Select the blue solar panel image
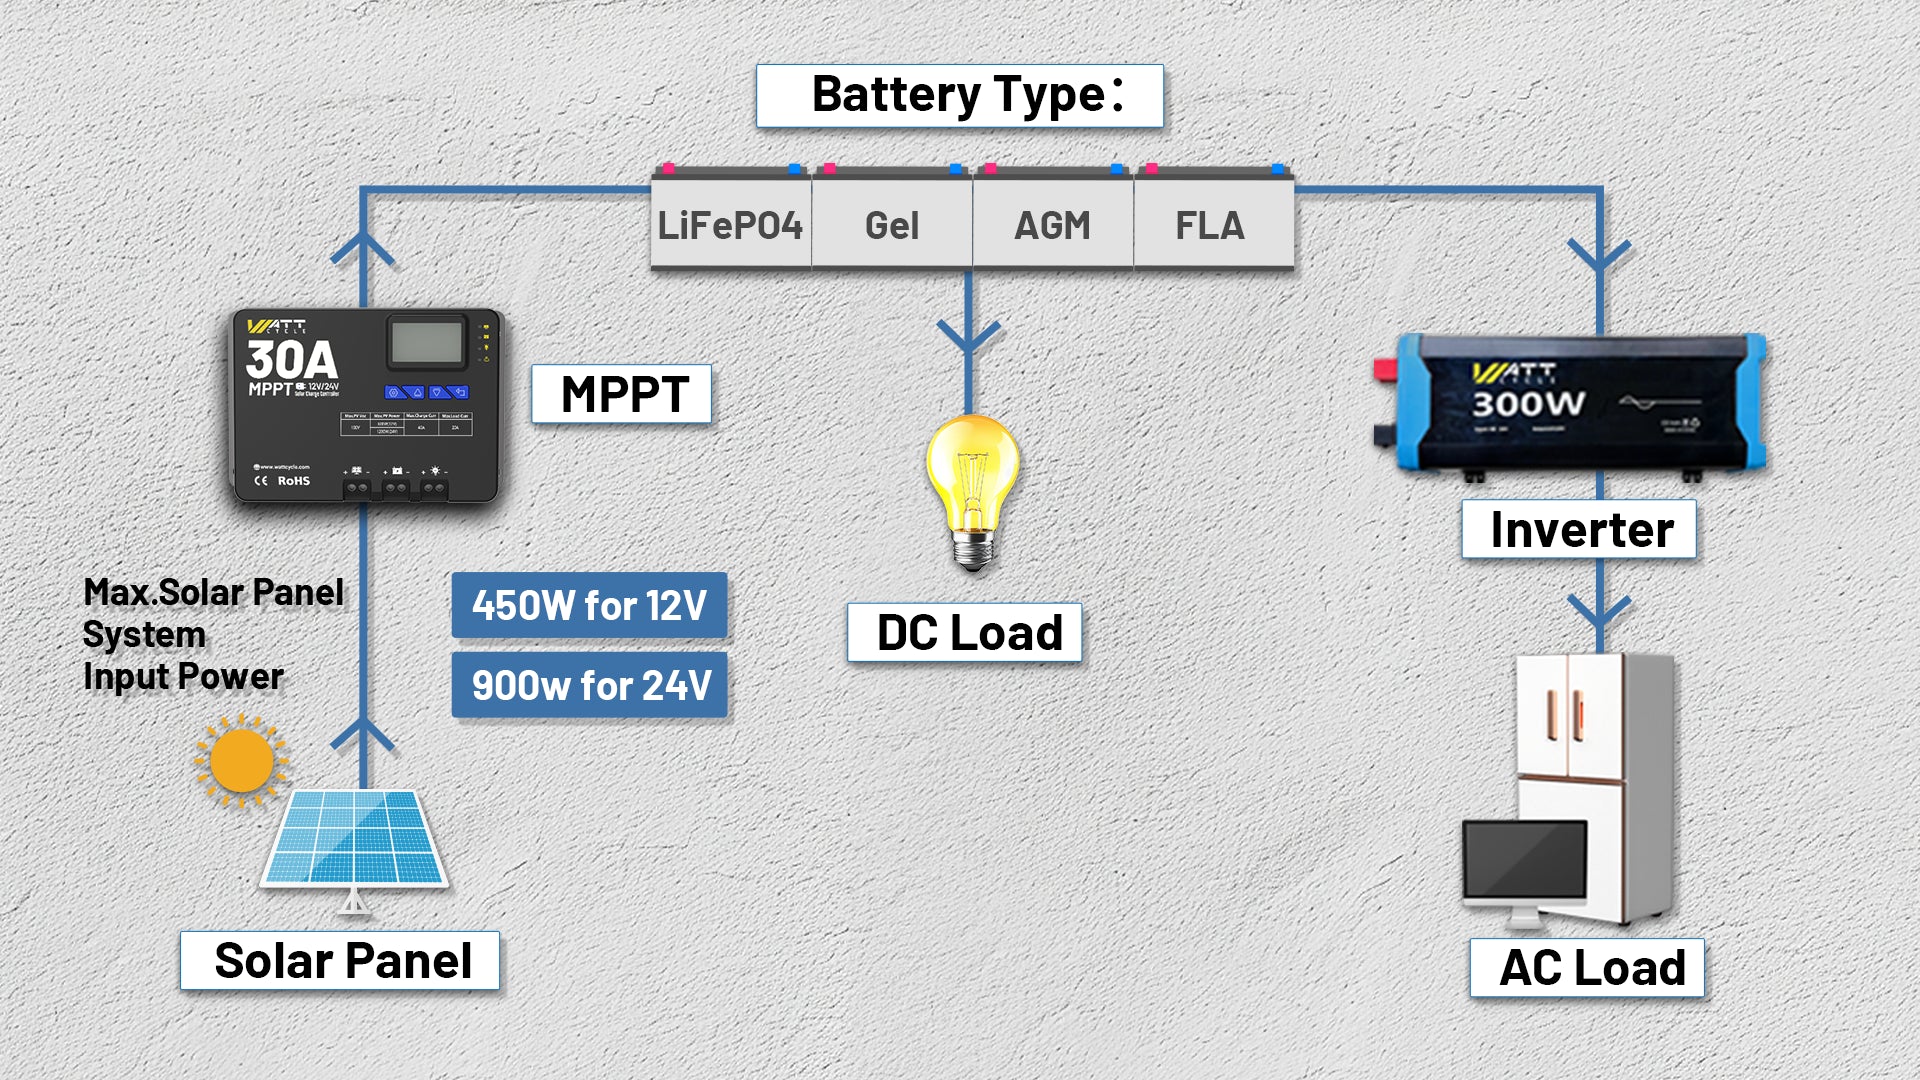This screenshot has height=1080, width=1920. [355, 838]
